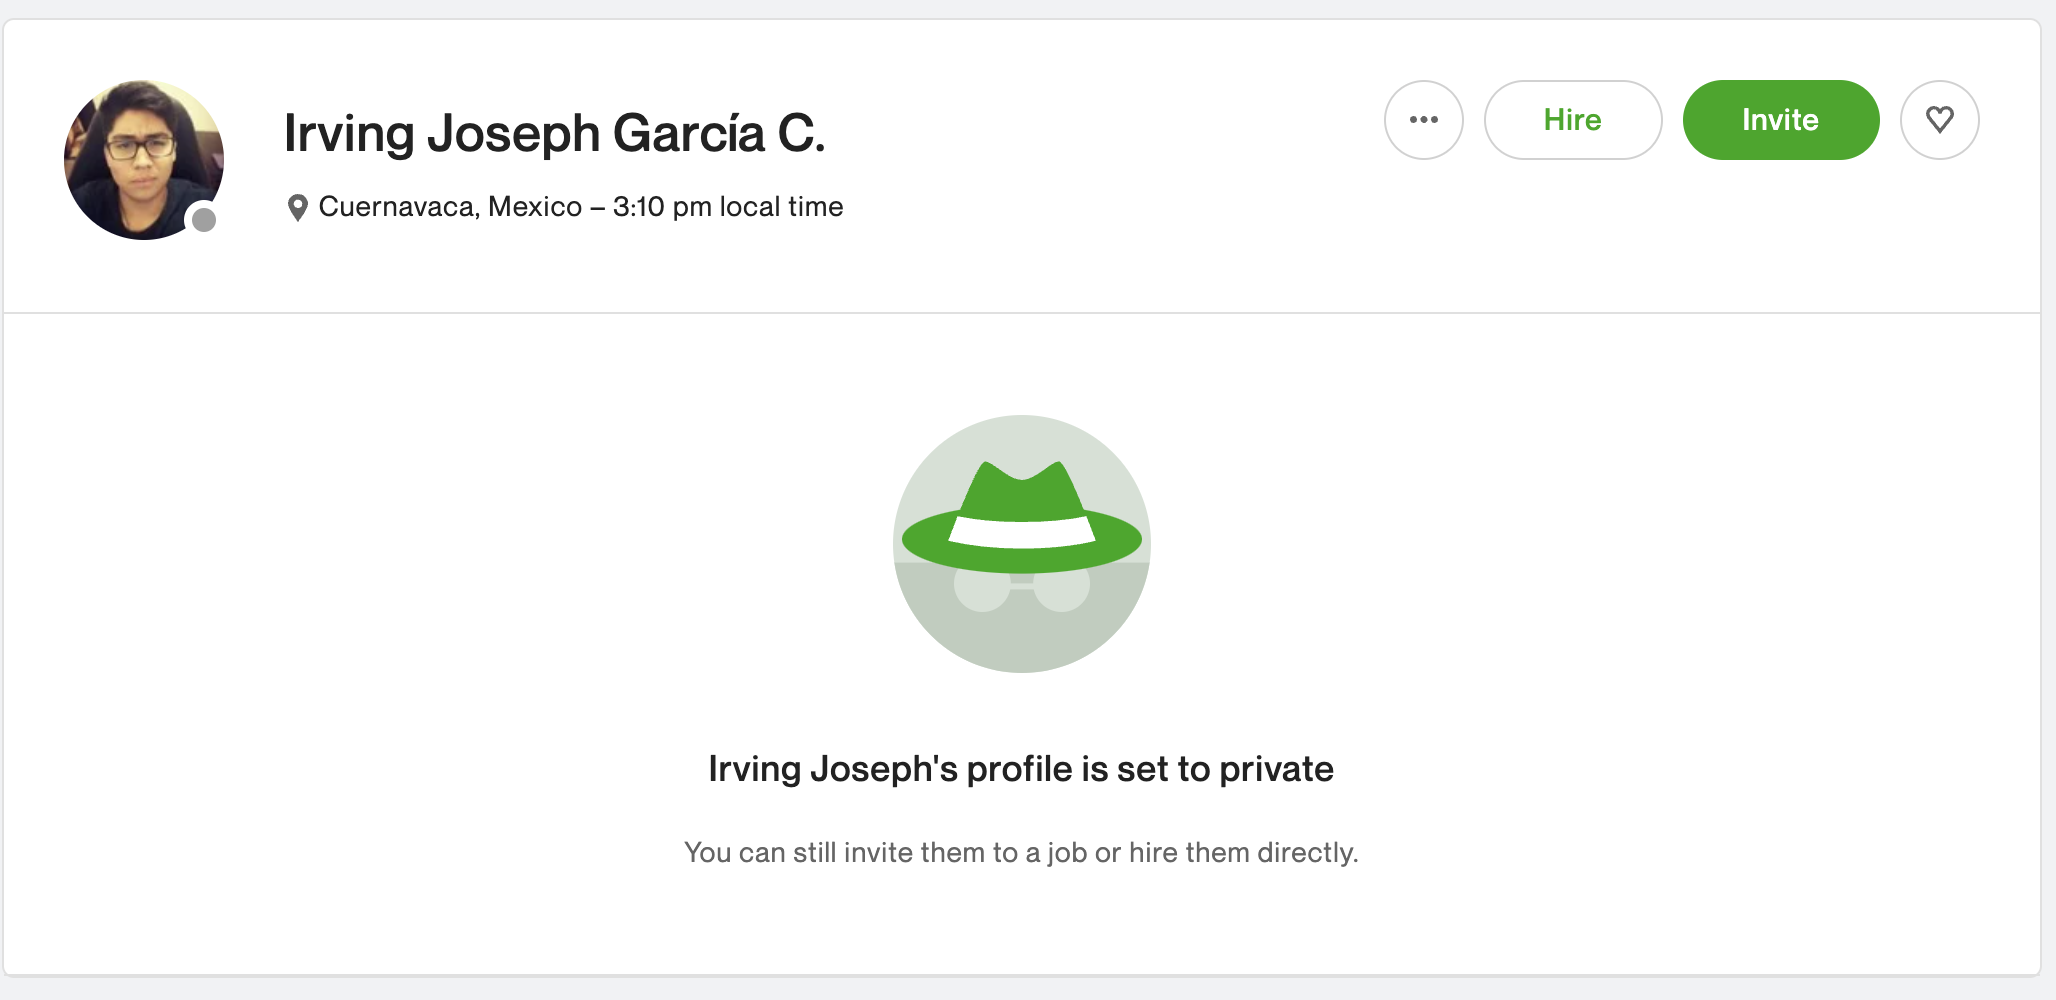Screen dimensions: 2056x1000
Task: Open the three-dot more options menu
Action: coord(1423,120)
